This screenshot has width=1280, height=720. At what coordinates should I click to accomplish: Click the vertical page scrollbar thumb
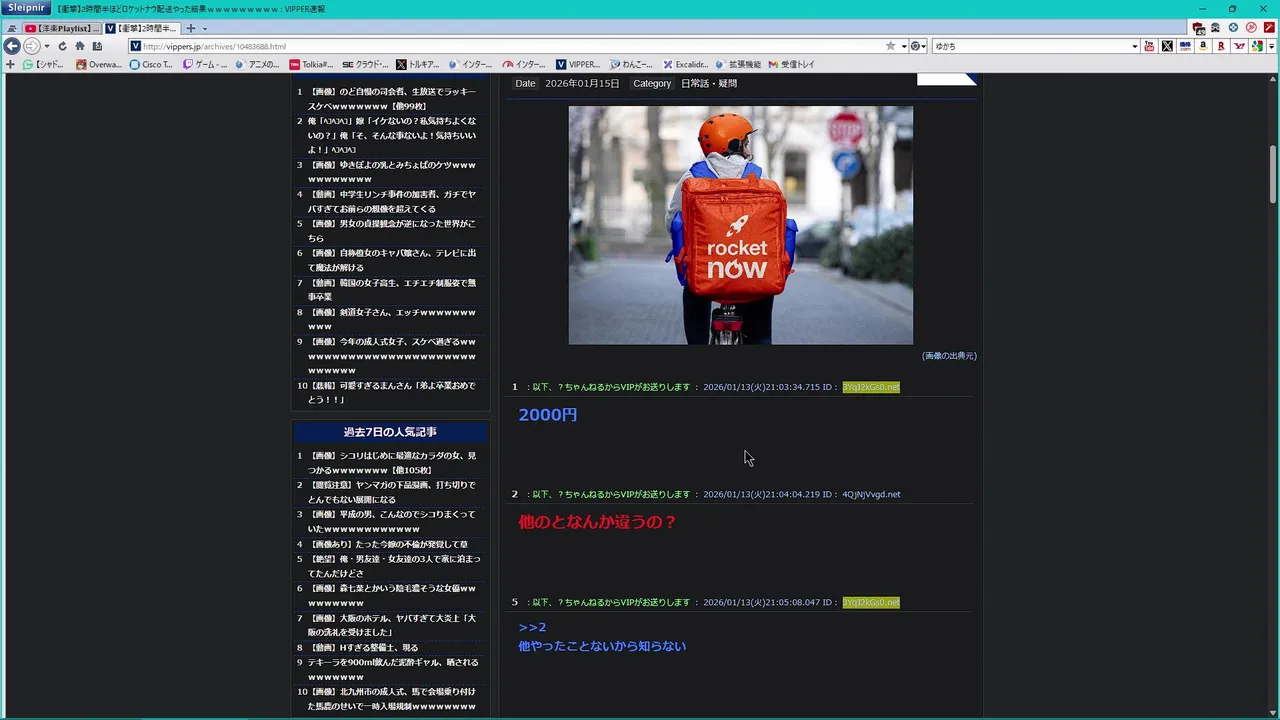point(1273,173)
